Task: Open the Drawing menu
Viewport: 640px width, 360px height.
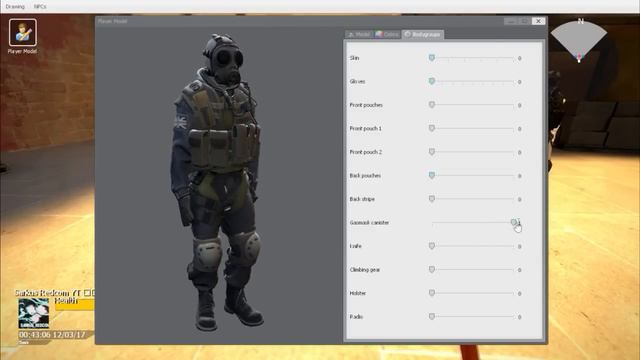Action: (15, 7)
